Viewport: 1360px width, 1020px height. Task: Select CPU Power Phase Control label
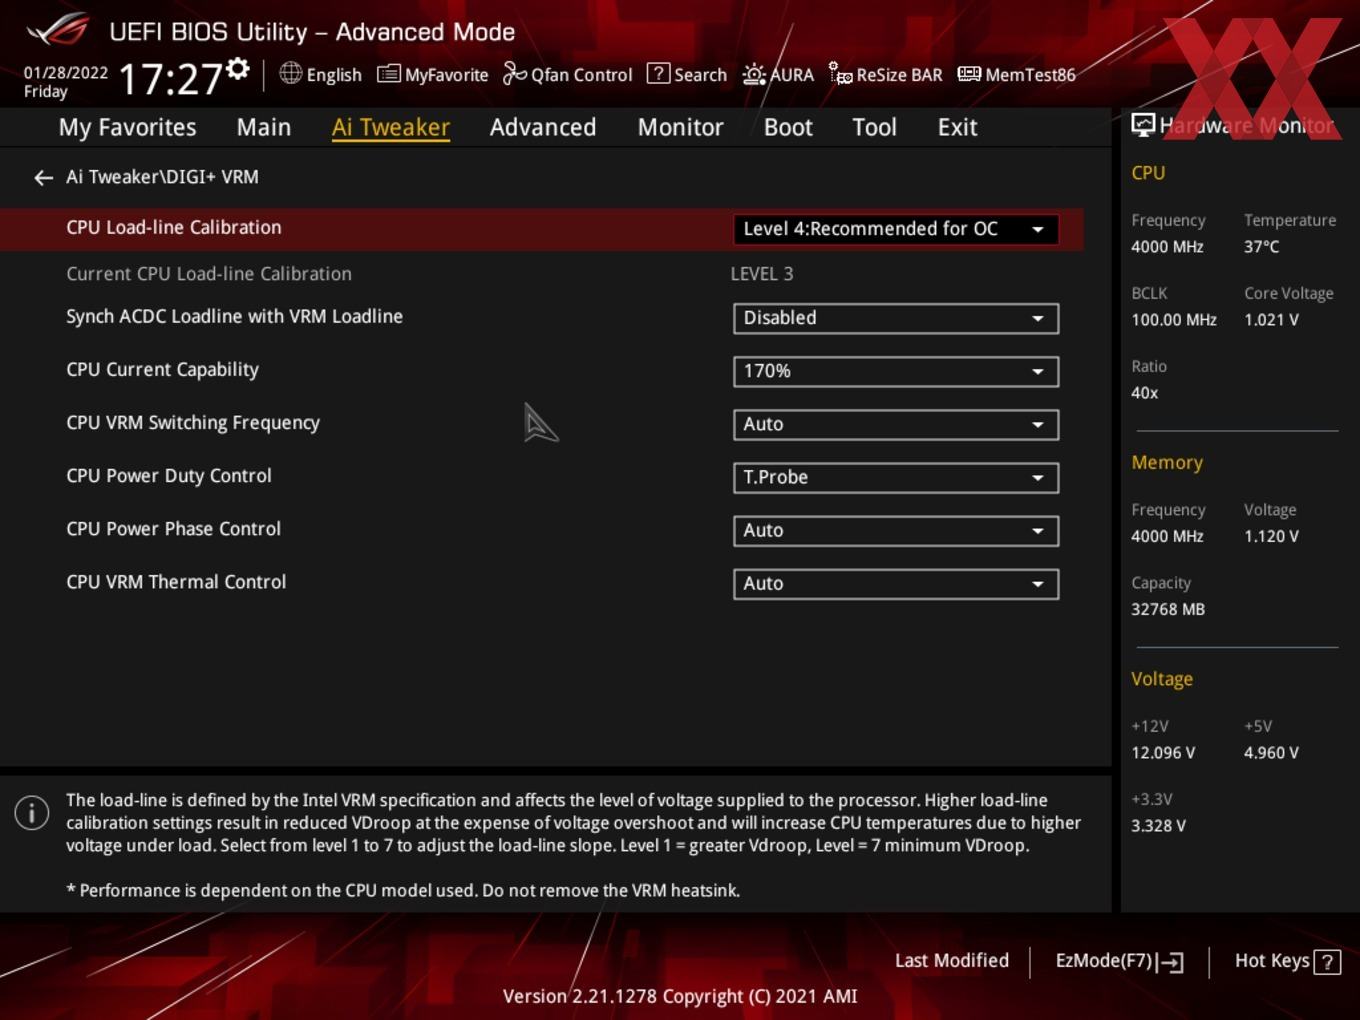[x=173, y=529]
